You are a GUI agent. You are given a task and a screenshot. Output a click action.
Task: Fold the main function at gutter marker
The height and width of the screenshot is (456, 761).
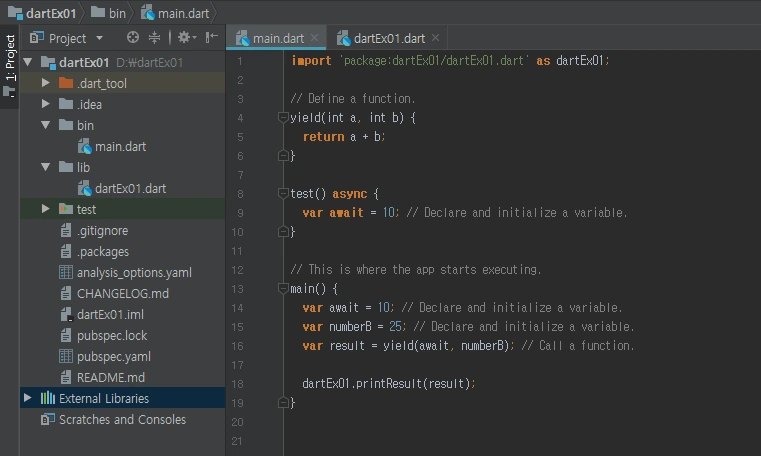pyautogui.click(x=283, y=289)
